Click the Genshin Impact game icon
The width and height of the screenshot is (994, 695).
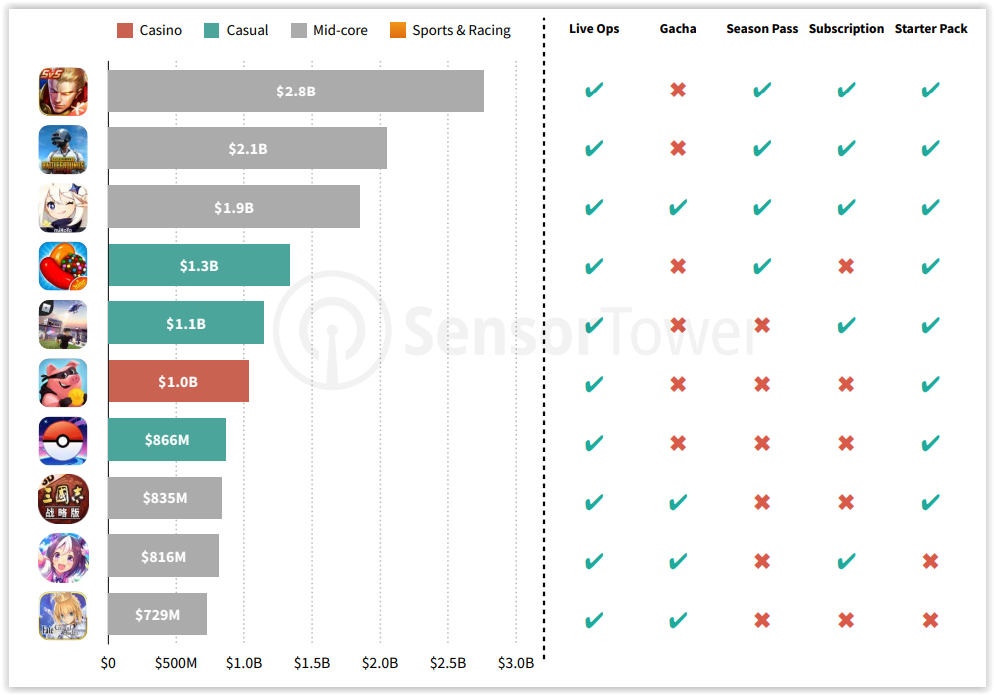pos(63,207)
